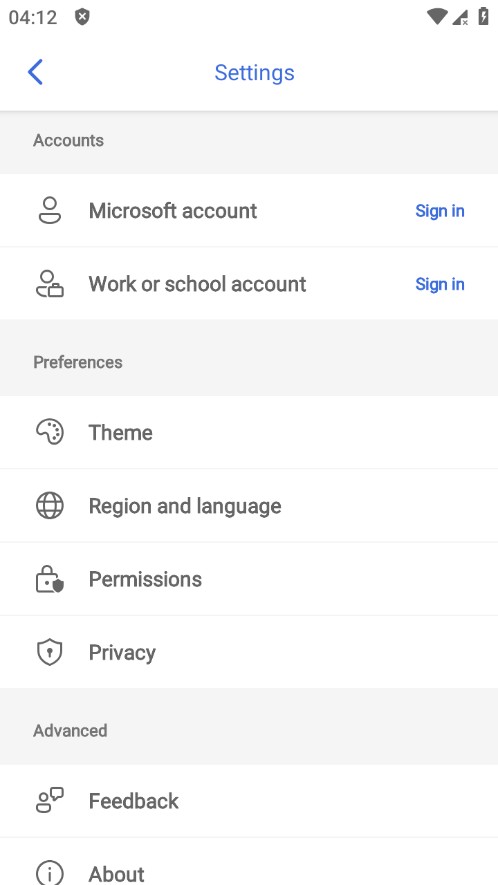
Task: Sign in to Microsoft account
Action: tap(440, 211)
